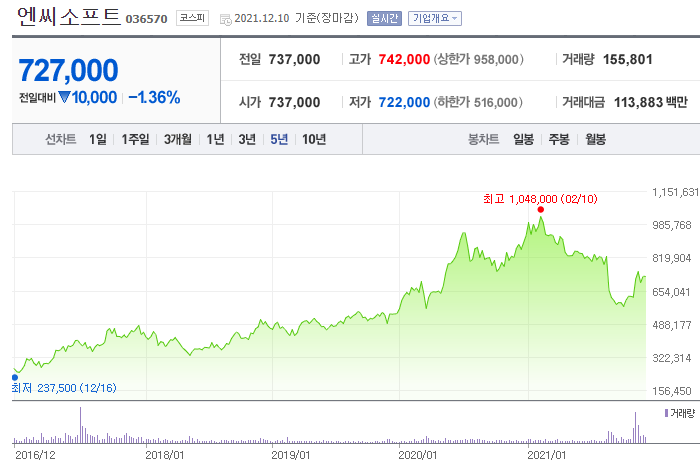The height and width of the screenshot is (474, 700).
Task: Select the 1일 line chart tab
Action: 98,139
